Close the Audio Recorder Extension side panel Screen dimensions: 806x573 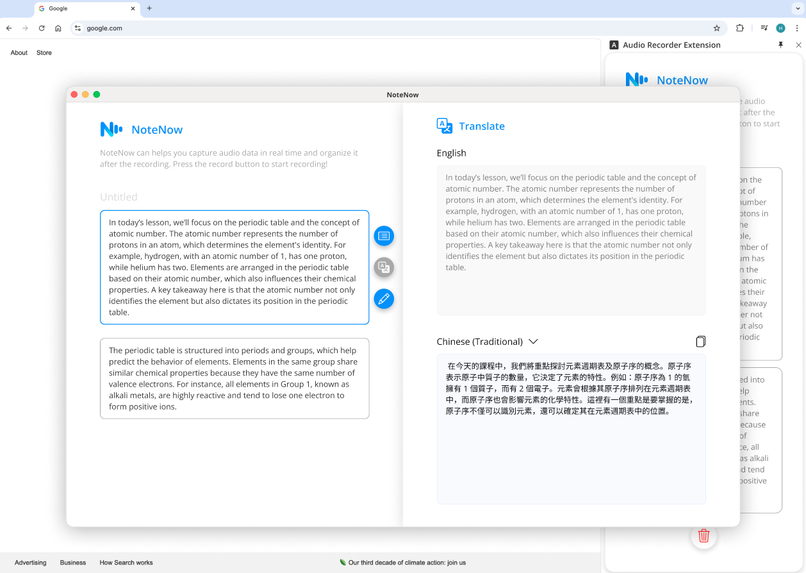click(798, 45)
